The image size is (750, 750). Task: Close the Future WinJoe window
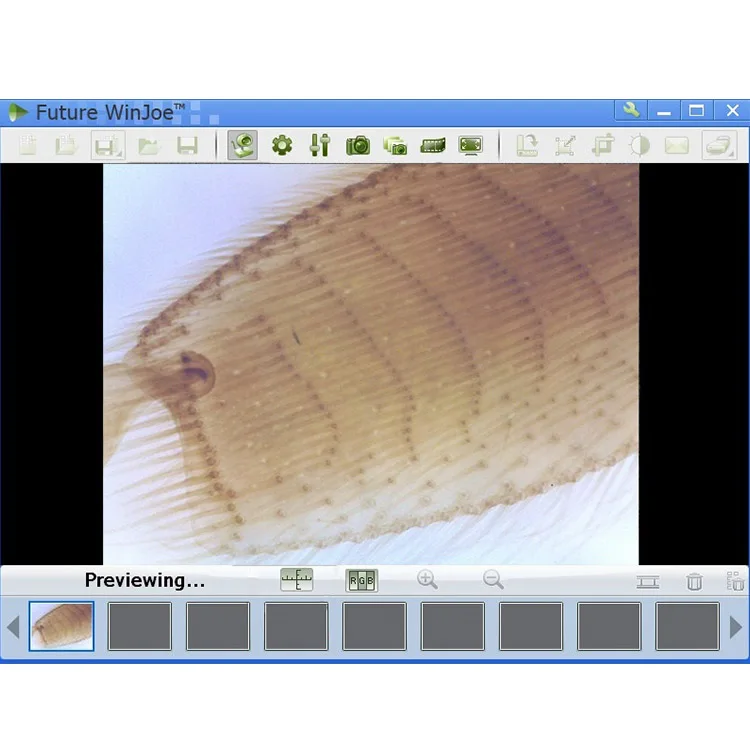[732, 111]
